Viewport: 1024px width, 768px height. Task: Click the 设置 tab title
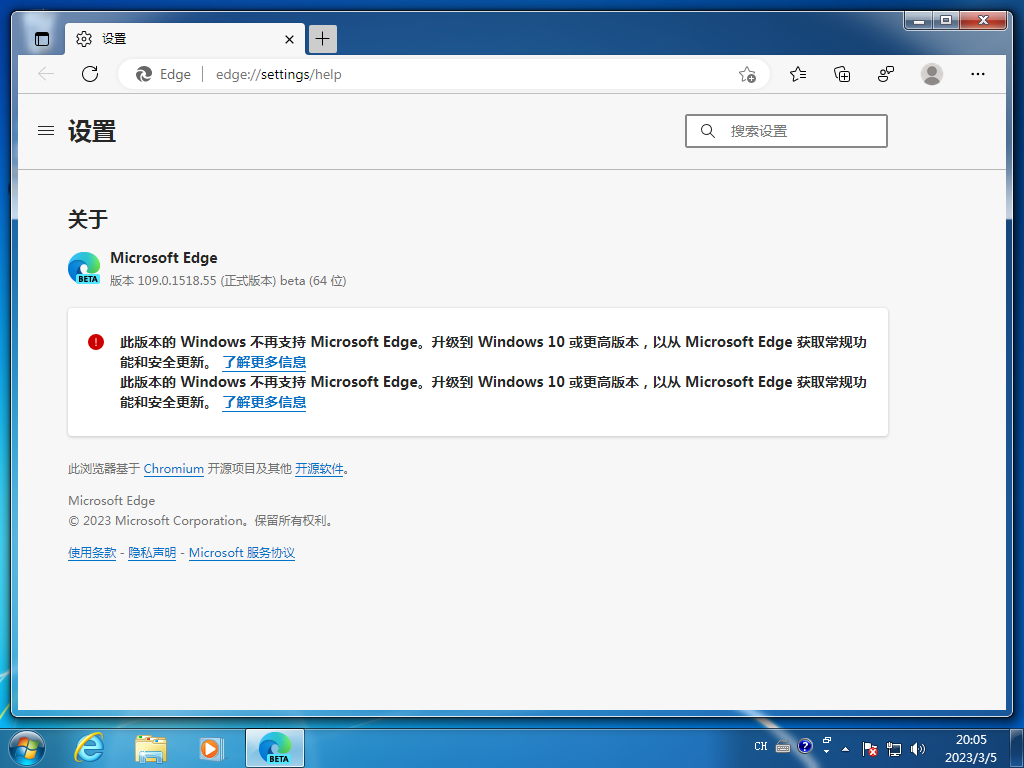point(114,39)
